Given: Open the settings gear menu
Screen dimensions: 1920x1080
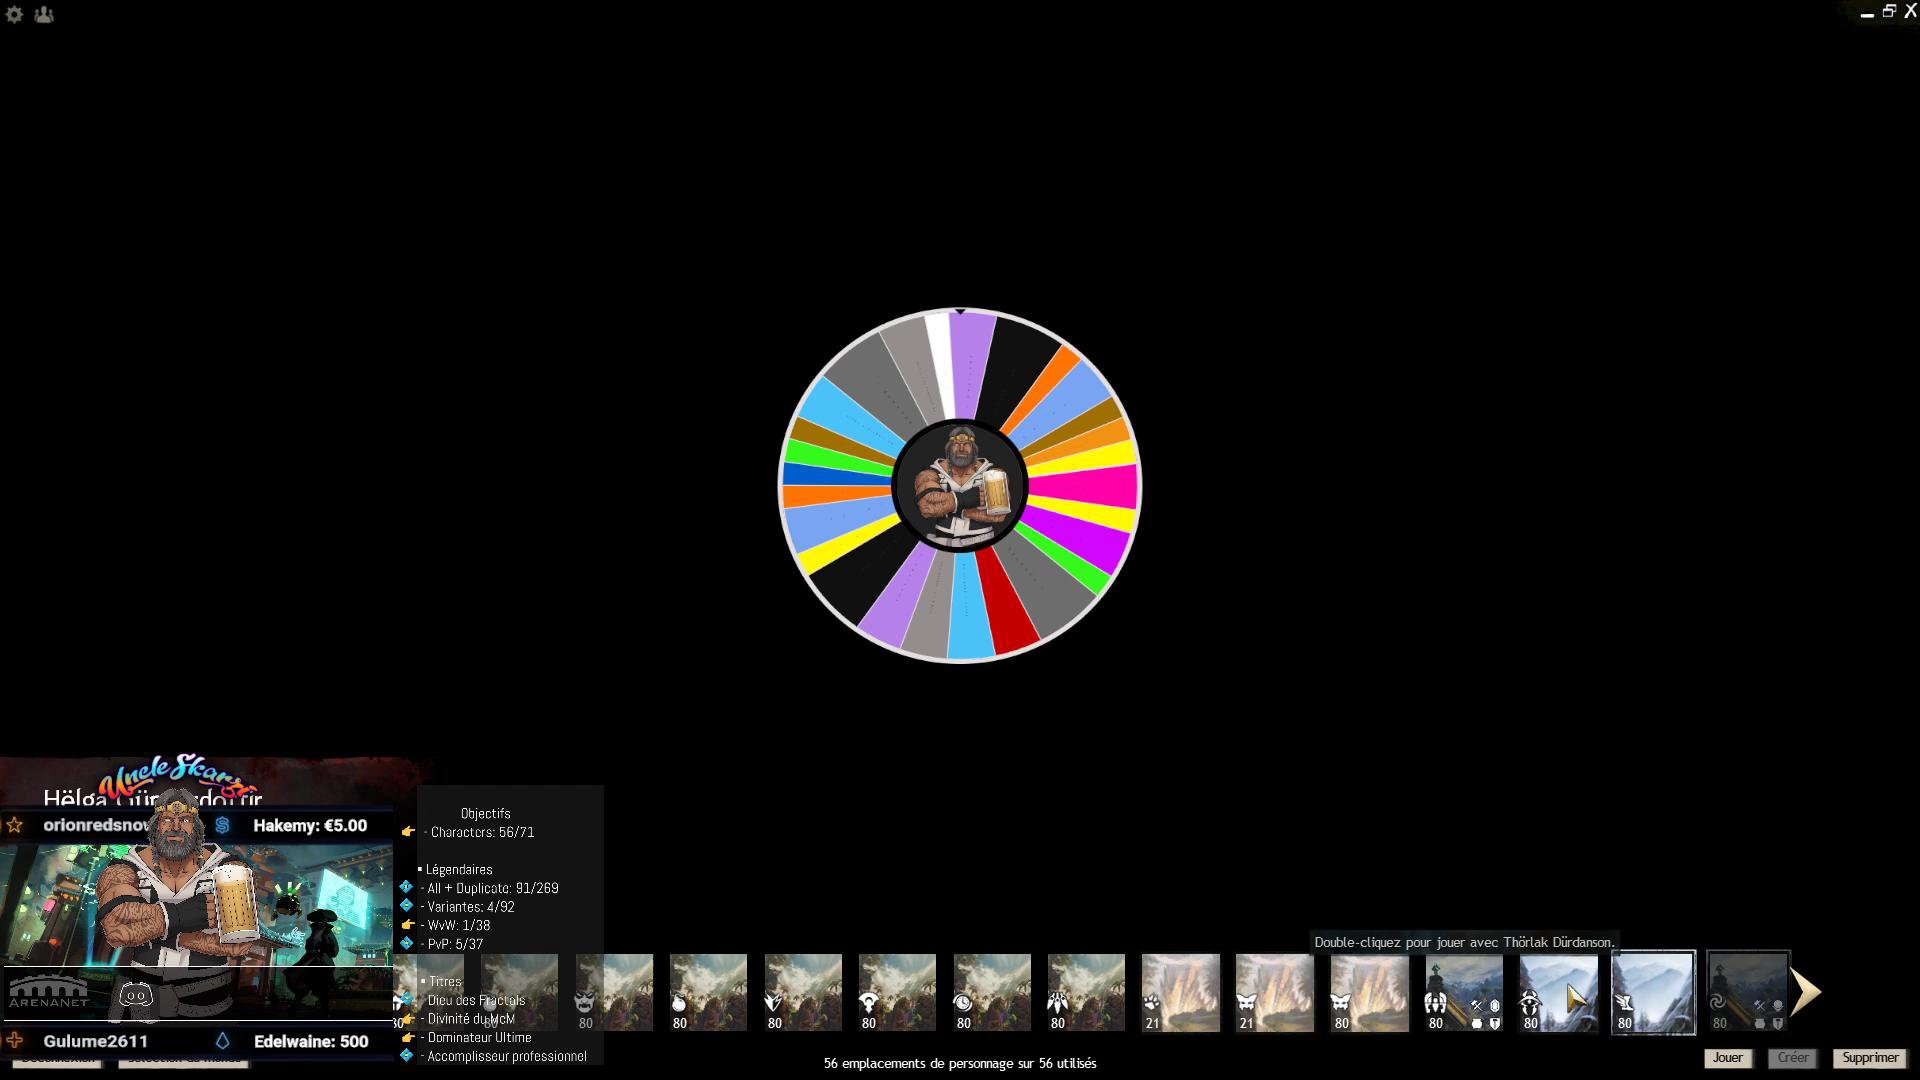Looking at the screenshot, I should click(x=14, y=14).
